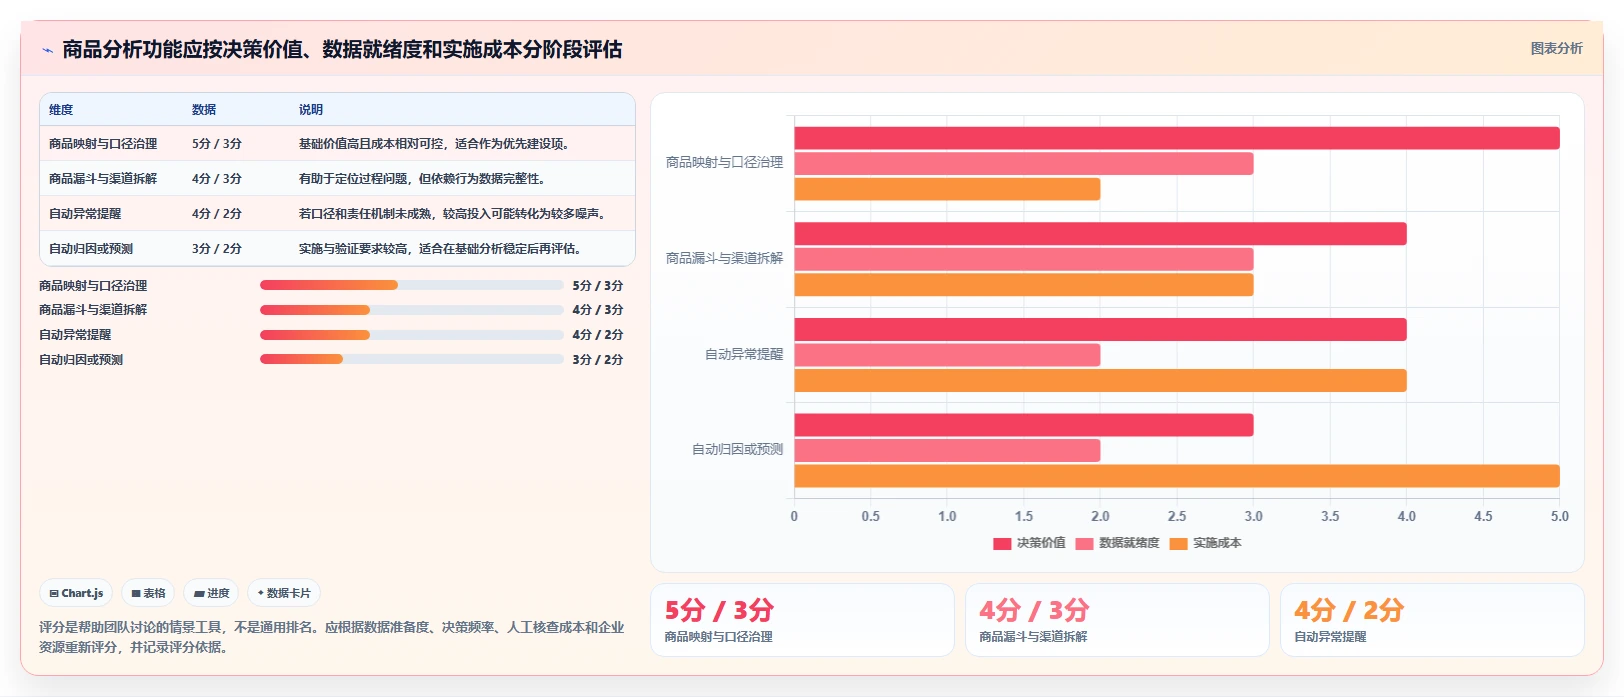Image resolution: width=1624 pixels, height=697 pixels.
Task: Click the footnote 评分是帮助团队讨论的情景工具
Action: 332,637
